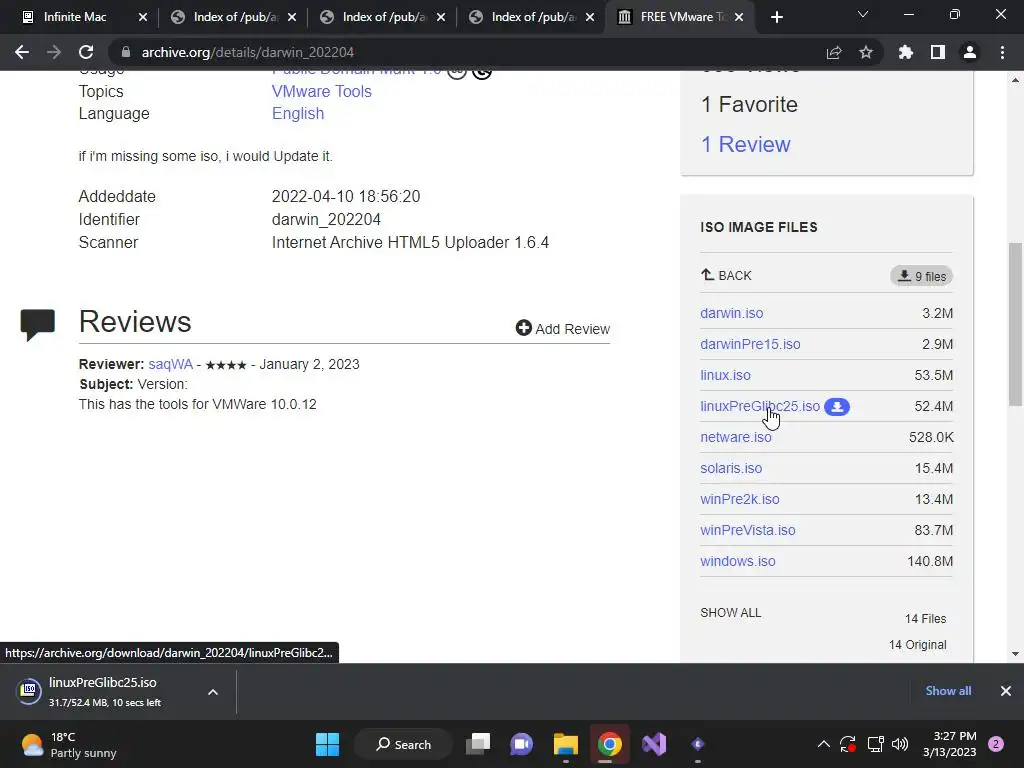The image size is (1024, 768).
Task: Click the ISO file icon in downloads bar
Action: 29,691
